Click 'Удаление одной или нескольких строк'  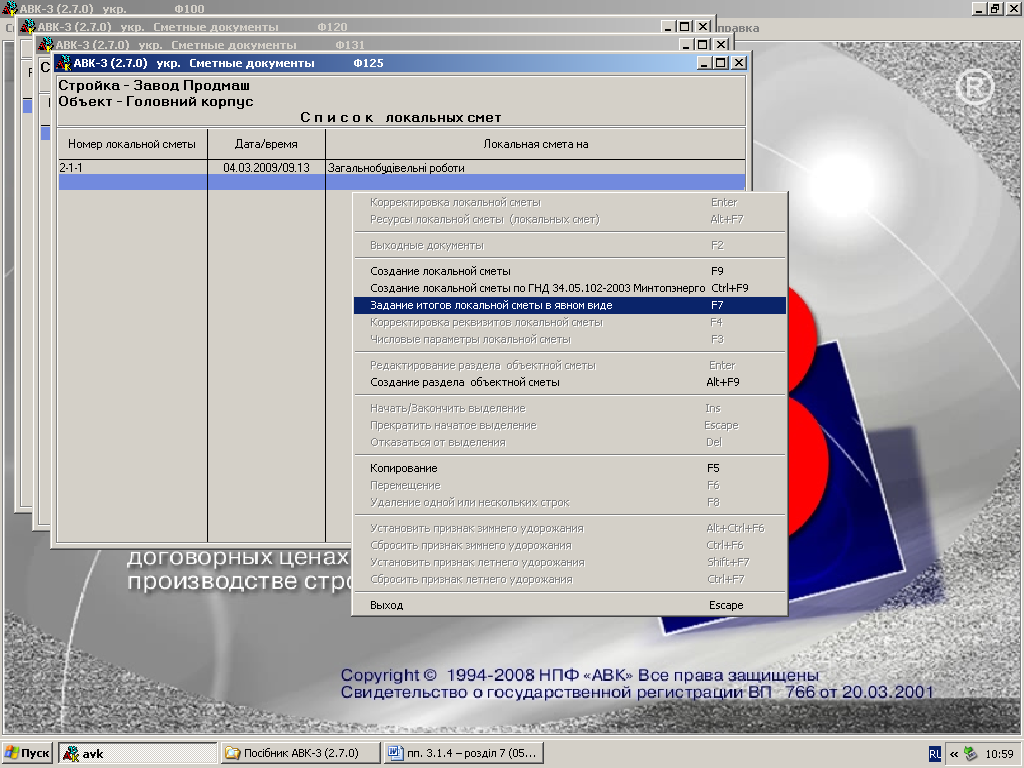[x=569, y=502]
